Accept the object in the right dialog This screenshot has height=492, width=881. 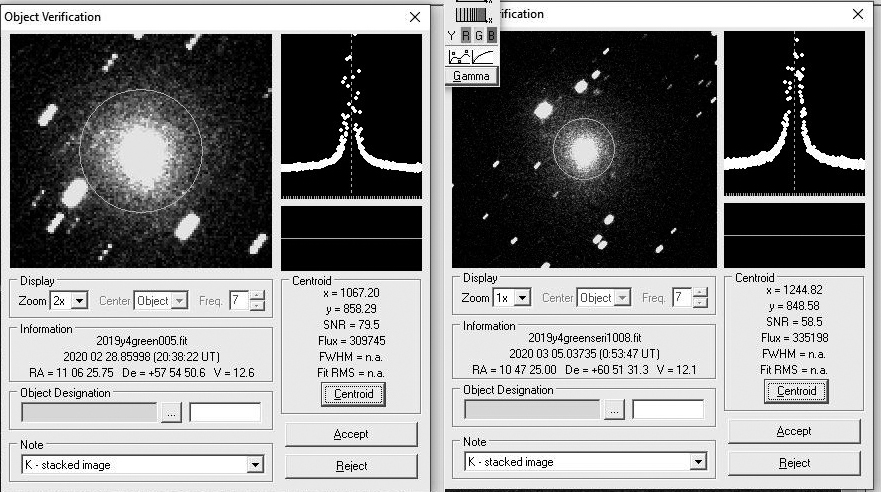click(794, 431)
